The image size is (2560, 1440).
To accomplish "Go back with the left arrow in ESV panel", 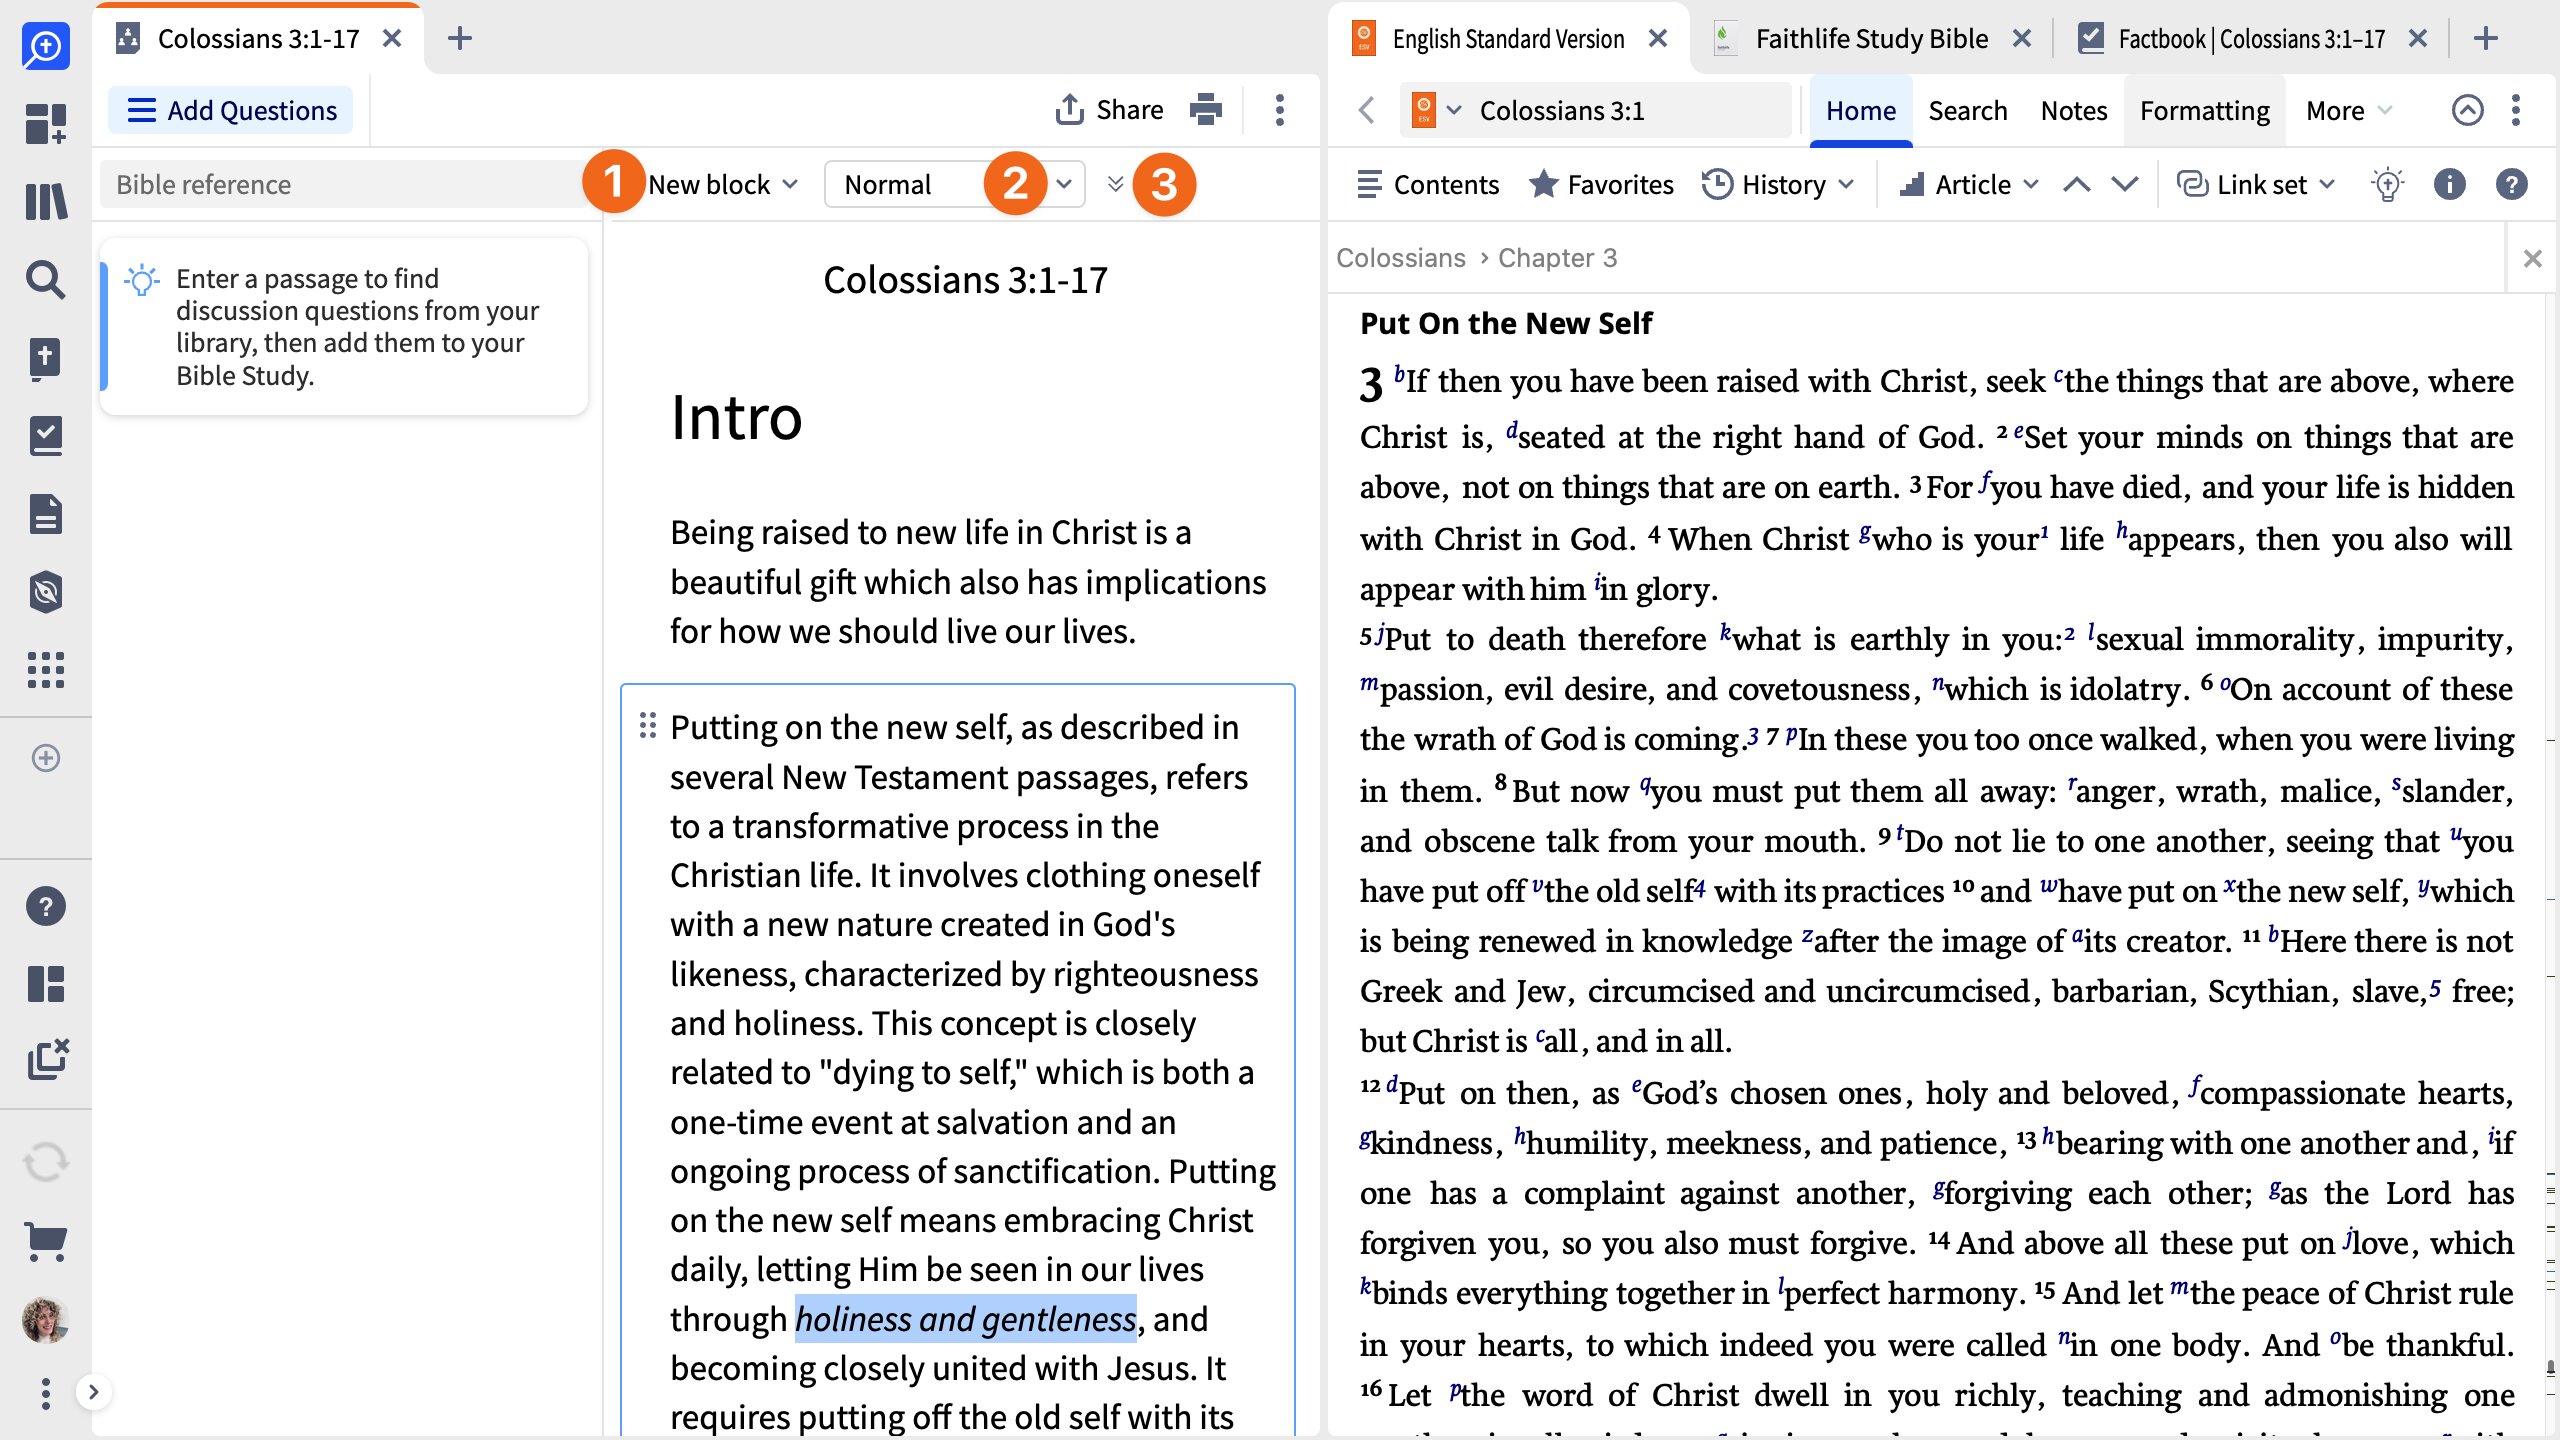I will point(1367,110).
